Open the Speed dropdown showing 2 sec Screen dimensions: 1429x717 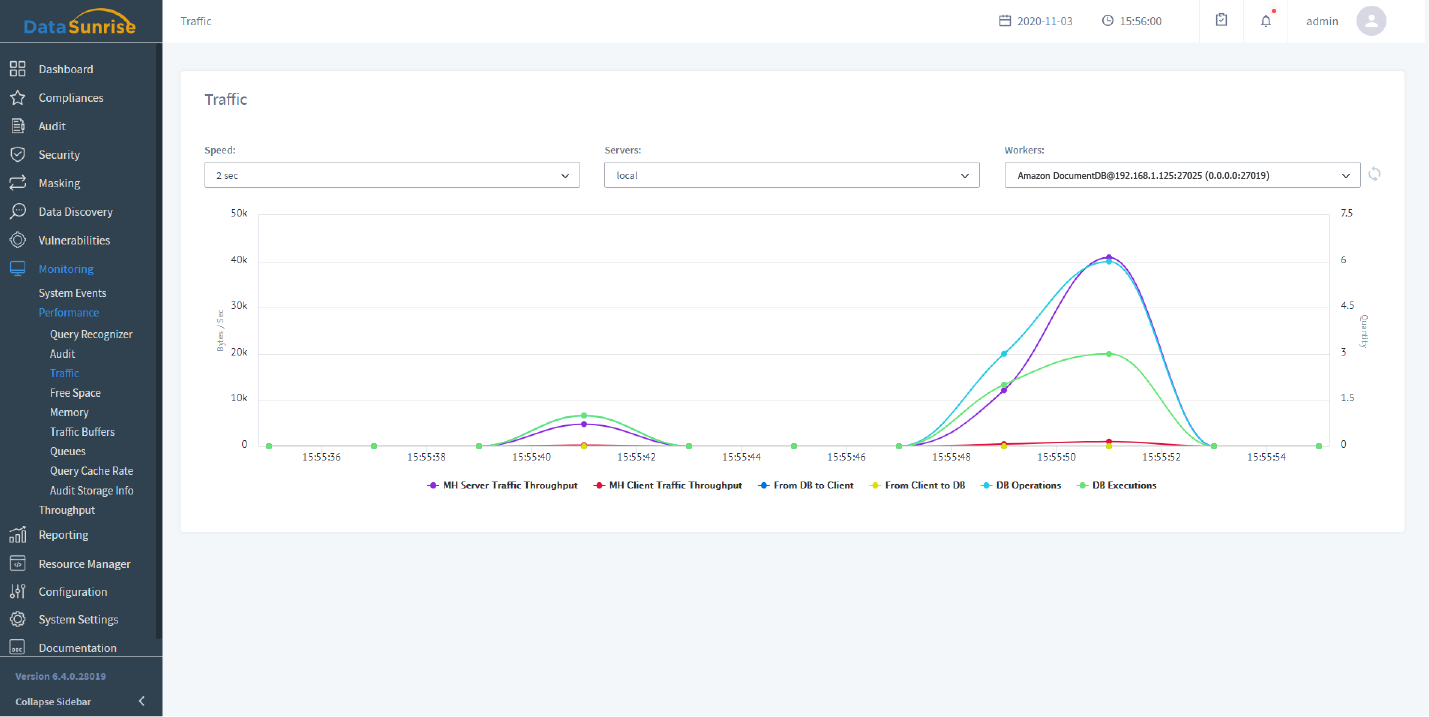click(x=391, y=176)
